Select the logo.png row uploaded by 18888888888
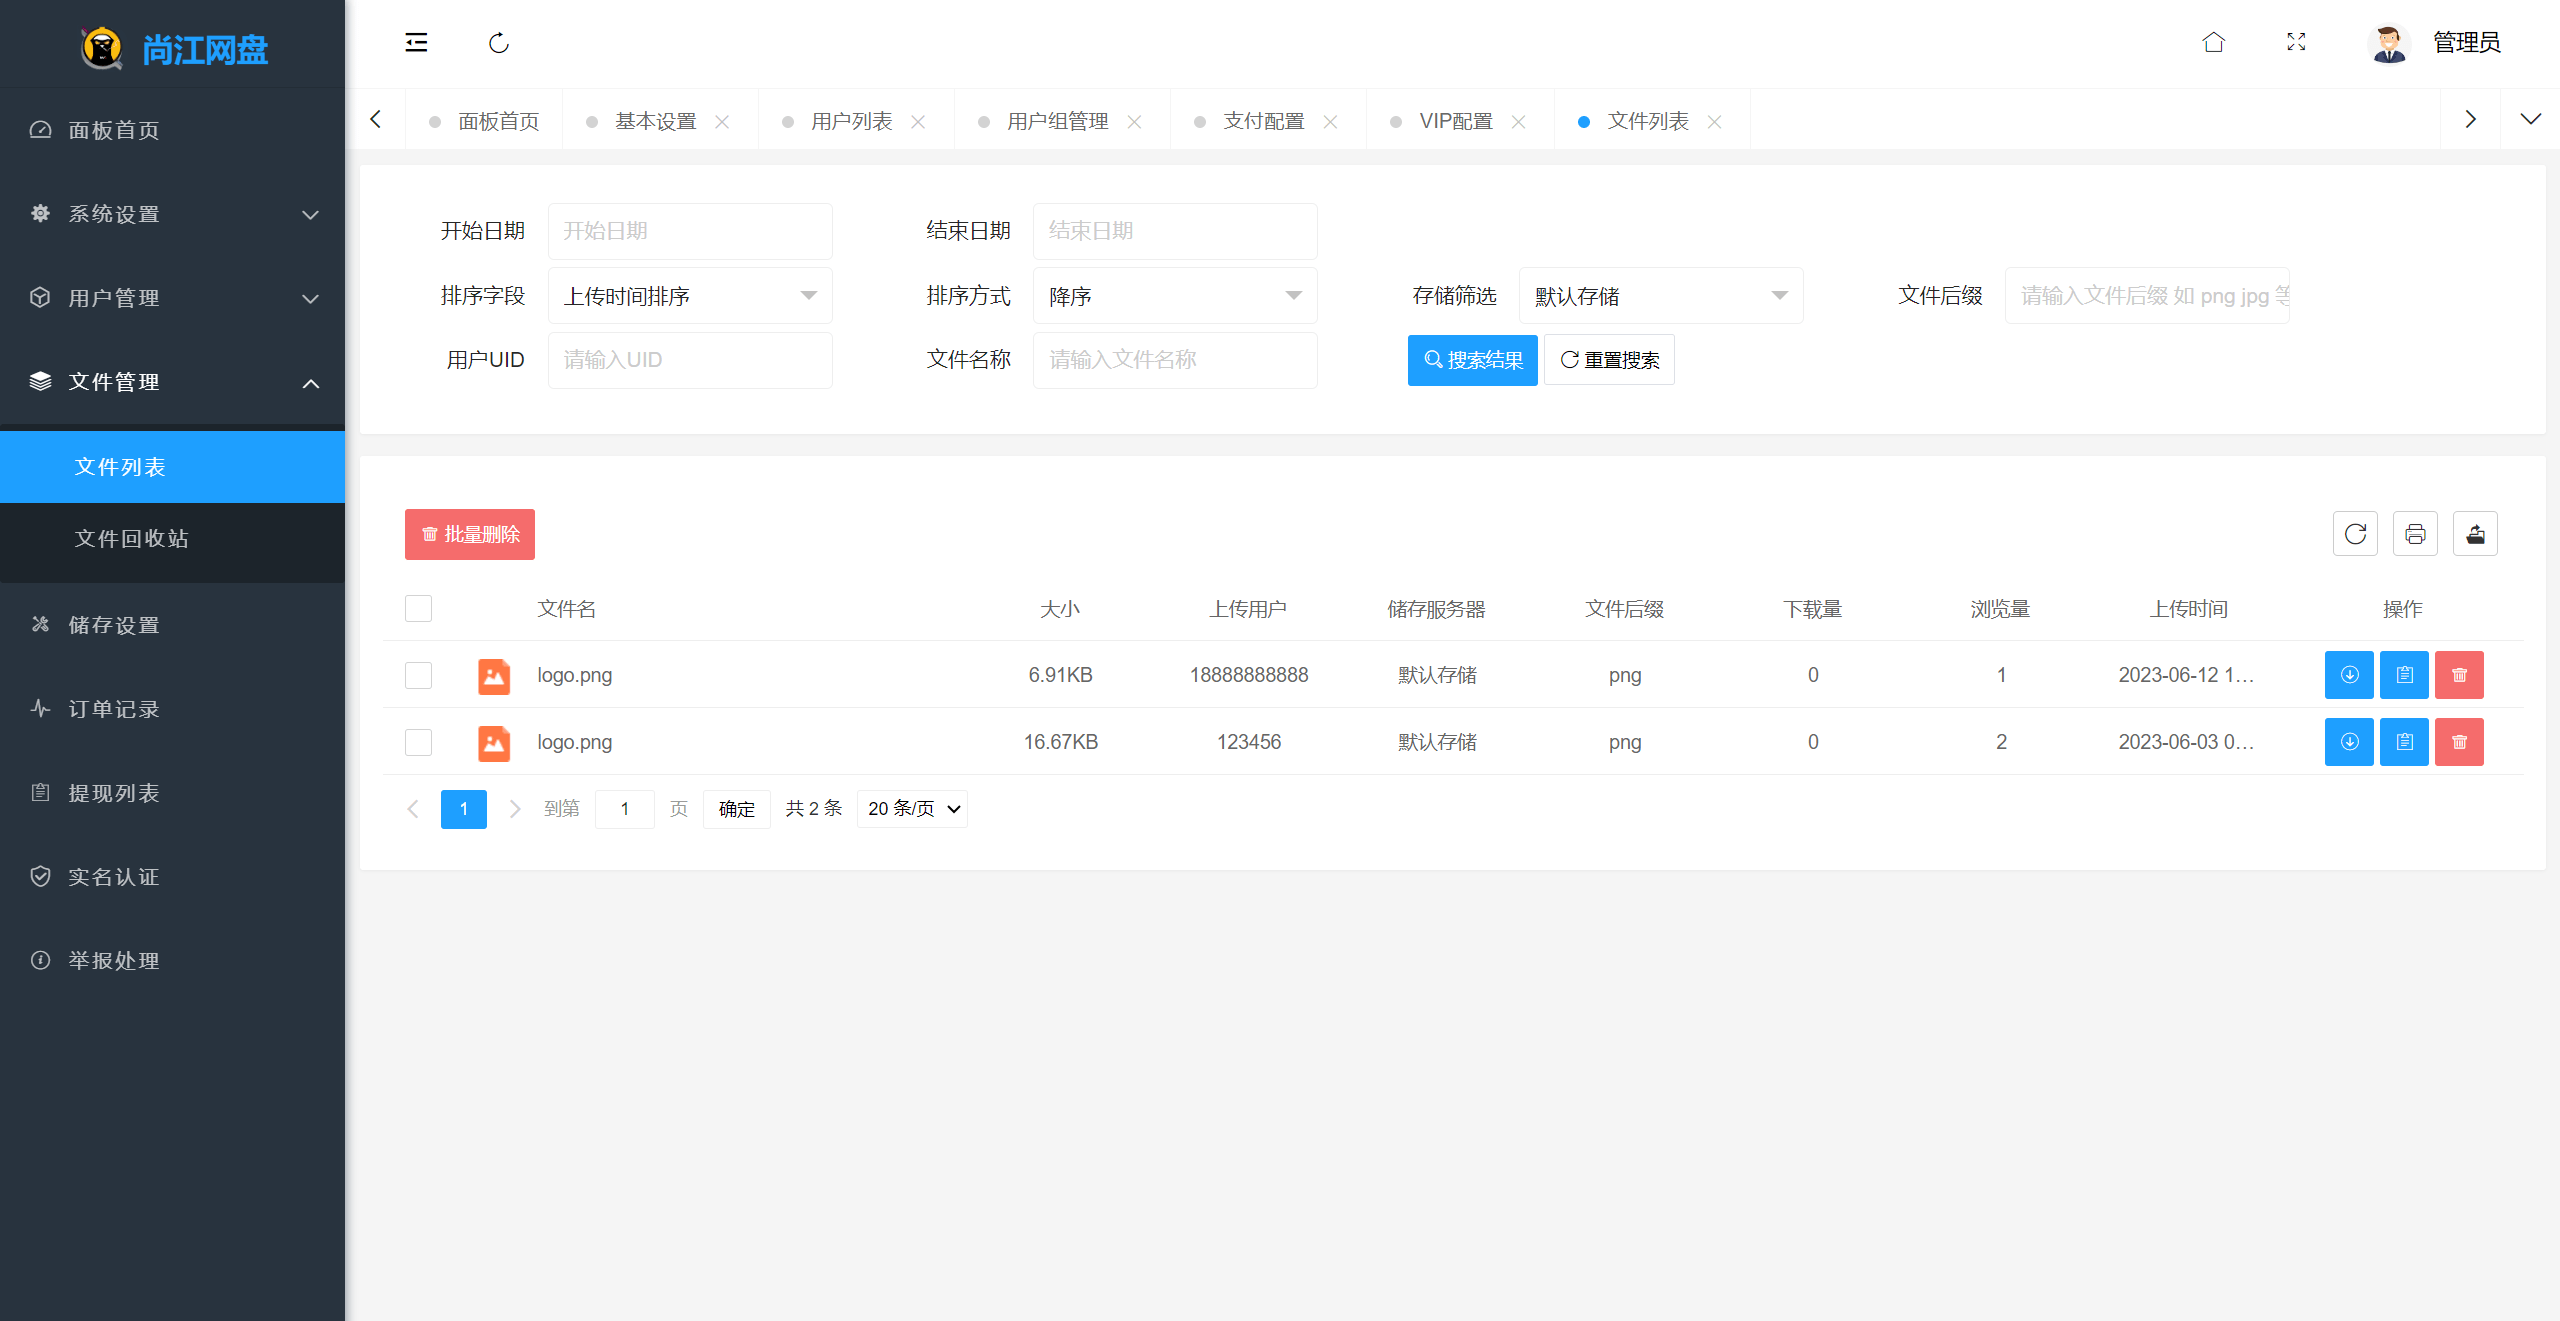Screen dimensions: 2560x1321 coord(418,675)
